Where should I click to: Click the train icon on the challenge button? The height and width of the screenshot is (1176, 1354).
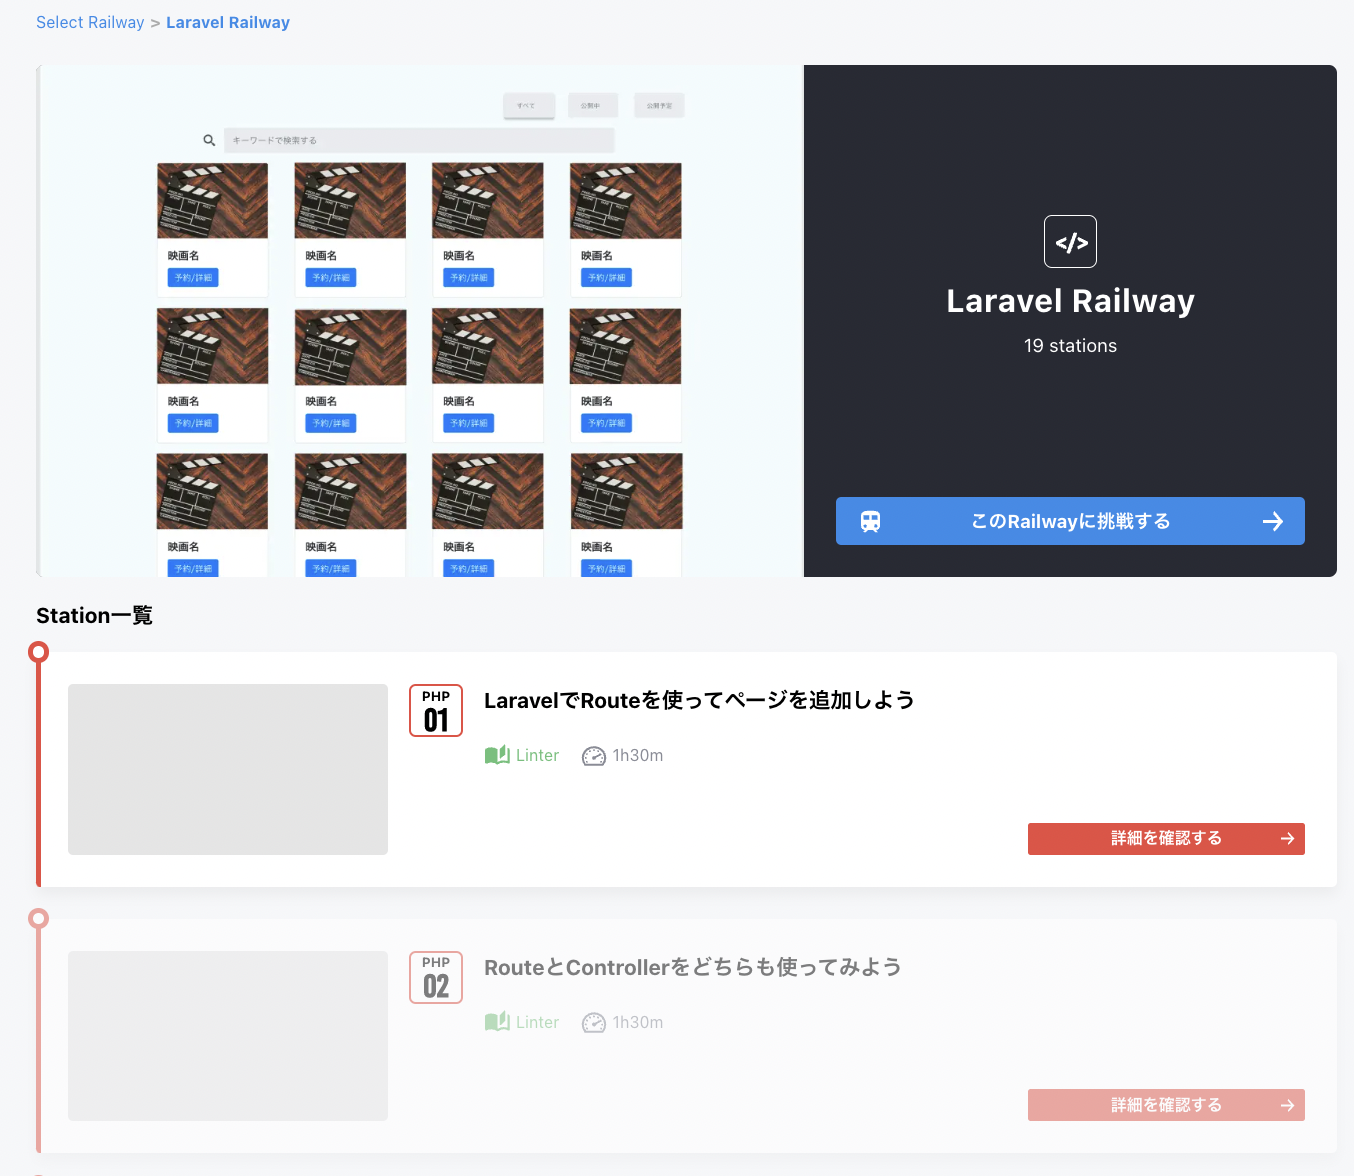pyautogui.click(x=871, y=521)
